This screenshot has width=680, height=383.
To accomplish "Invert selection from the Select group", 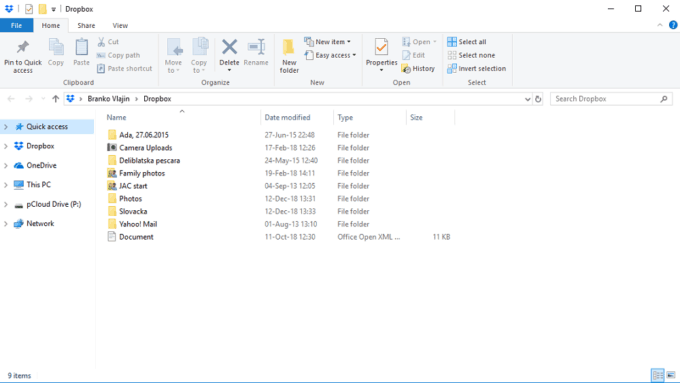I will [x=477, y=69].
